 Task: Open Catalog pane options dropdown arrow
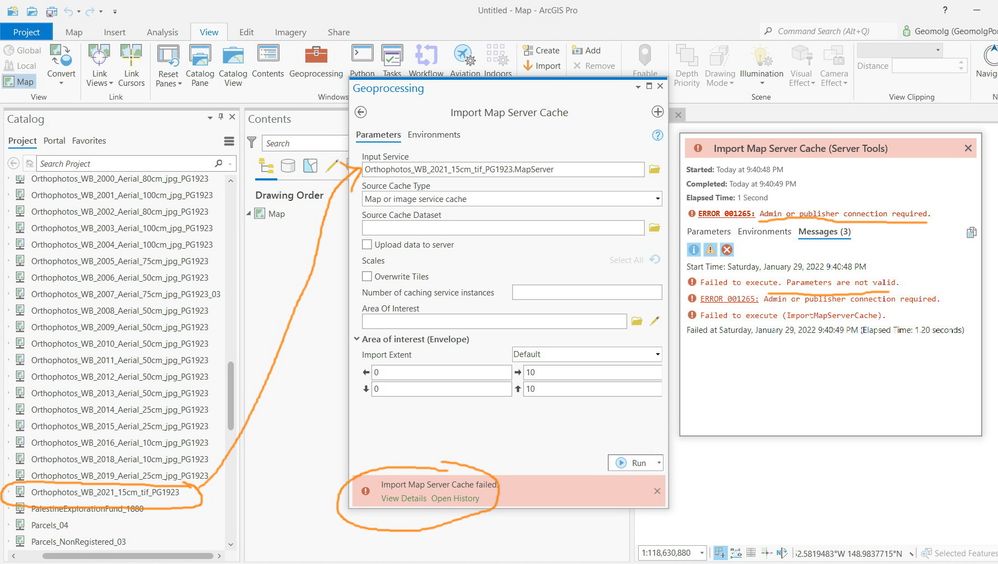pyautogui.click(x=210, y=118)
